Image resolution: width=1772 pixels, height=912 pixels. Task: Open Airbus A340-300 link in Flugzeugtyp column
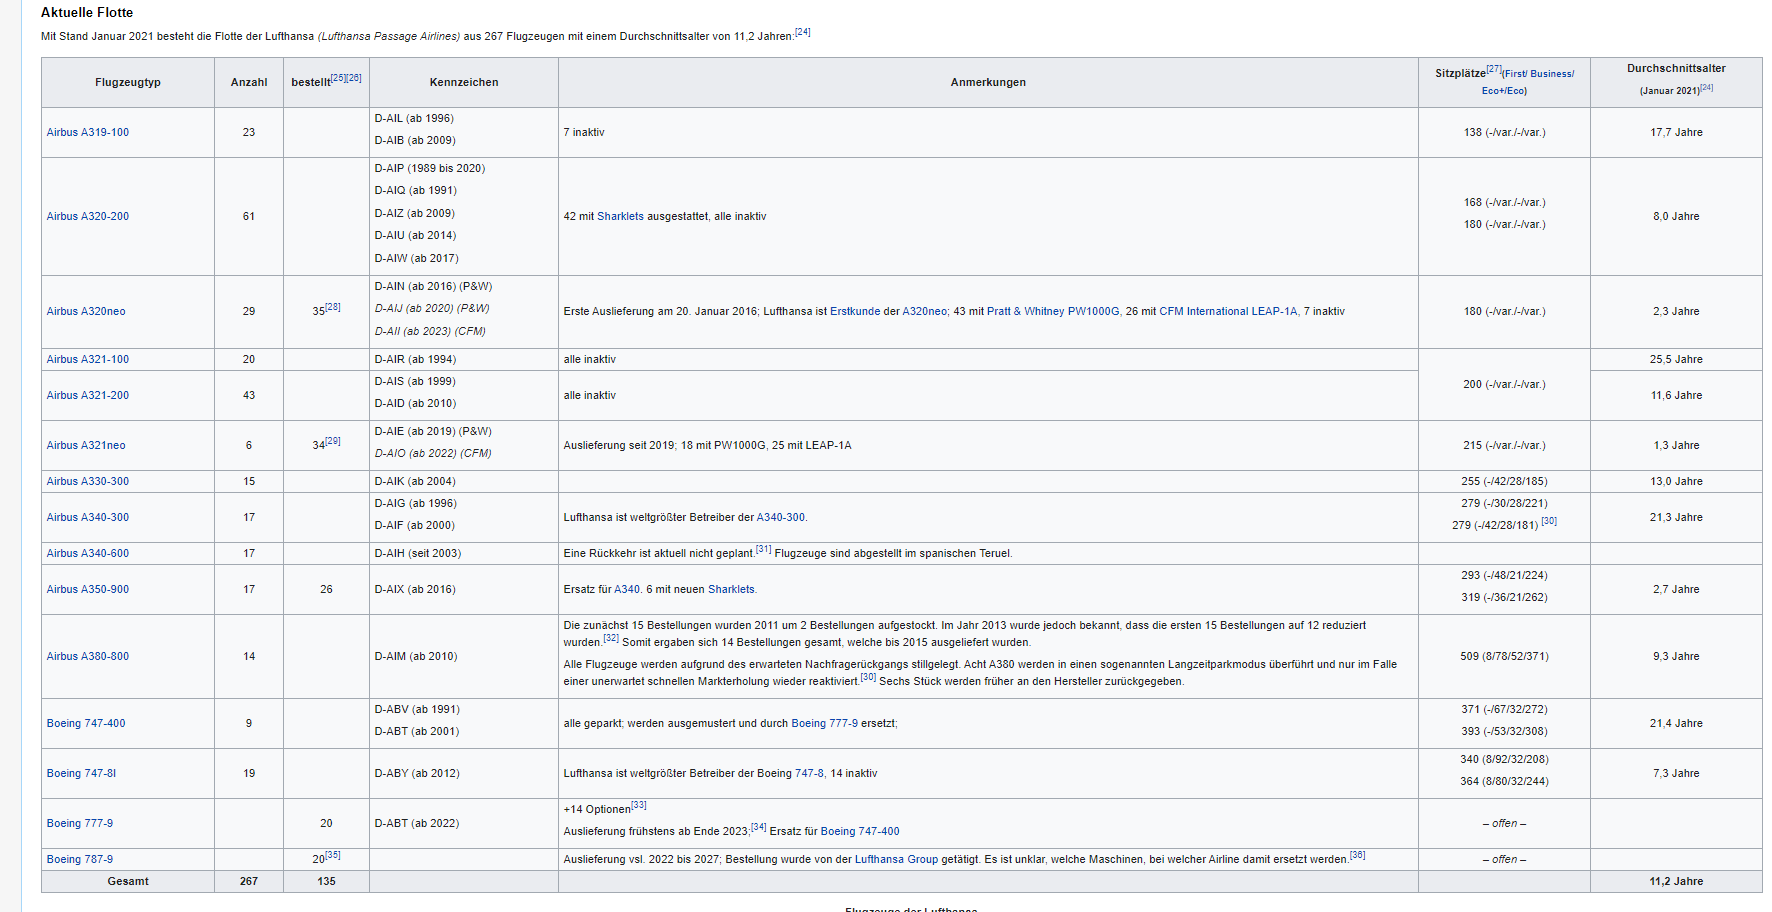pos(88,517)
